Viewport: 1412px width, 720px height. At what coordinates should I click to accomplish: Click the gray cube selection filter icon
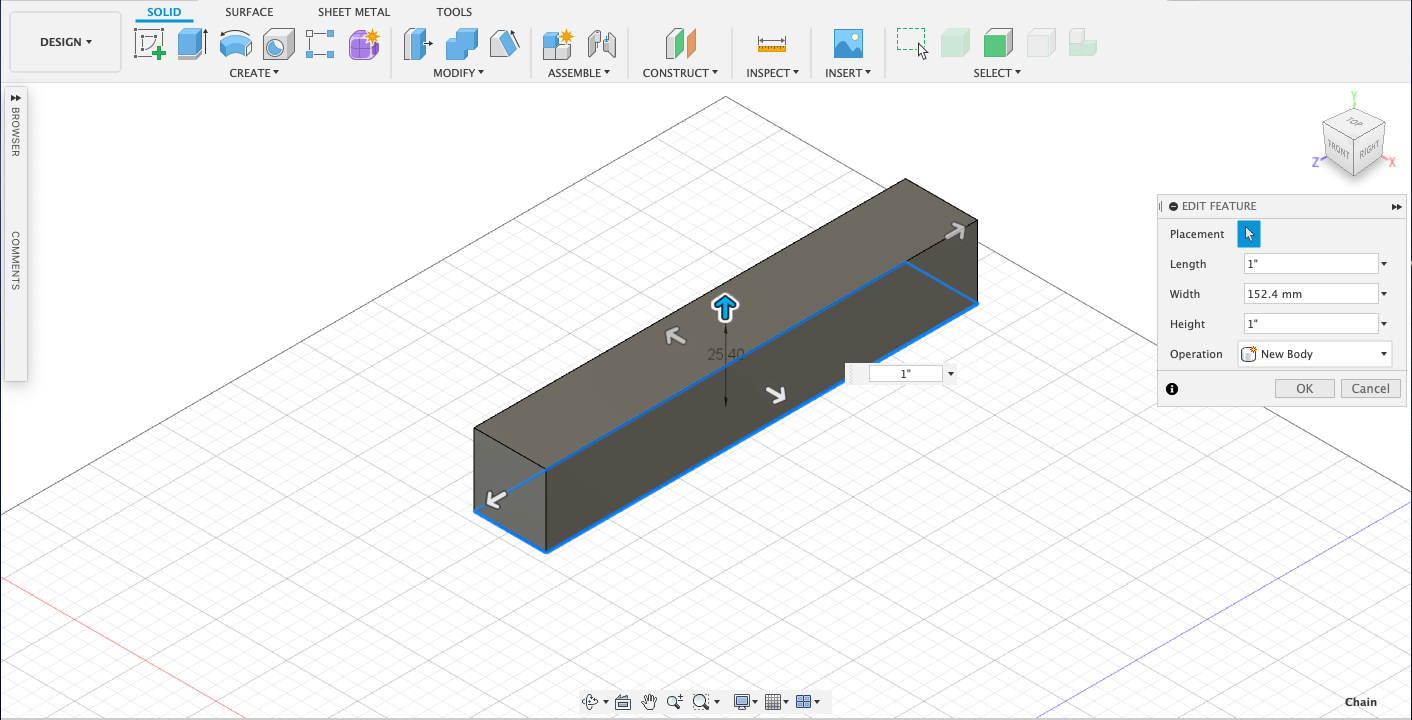tap(1041, 43)
